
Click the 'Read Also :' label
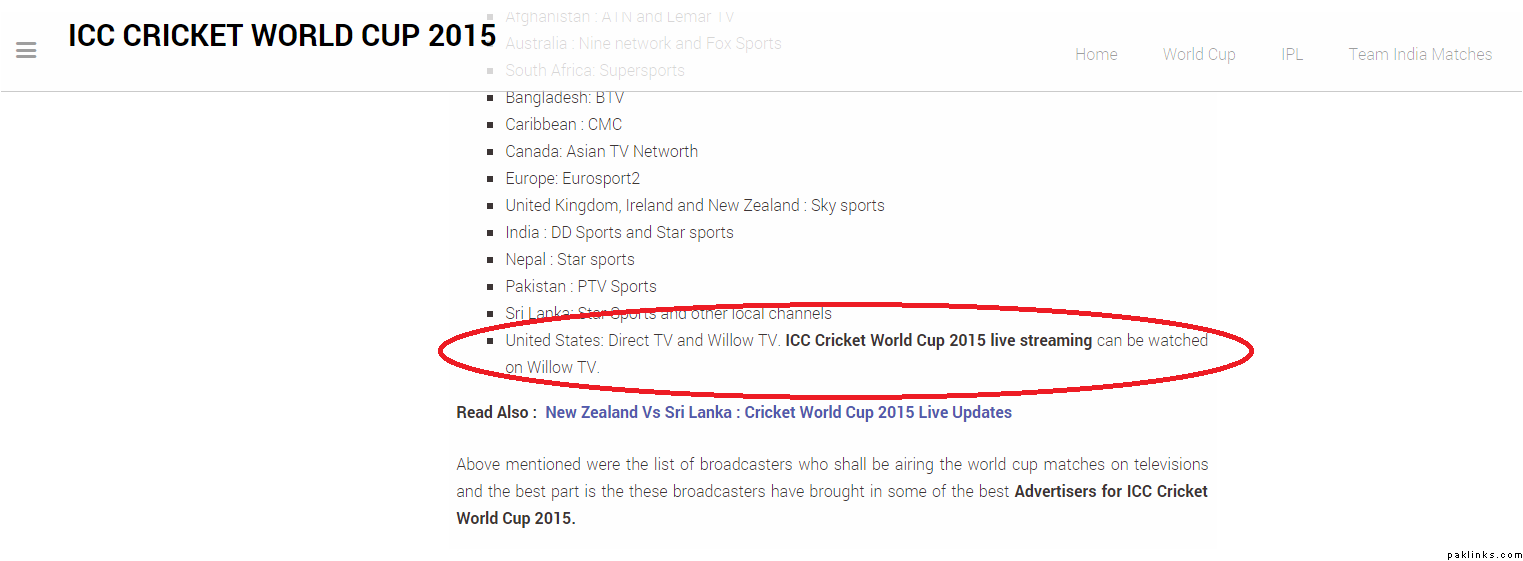click(496, 412)
